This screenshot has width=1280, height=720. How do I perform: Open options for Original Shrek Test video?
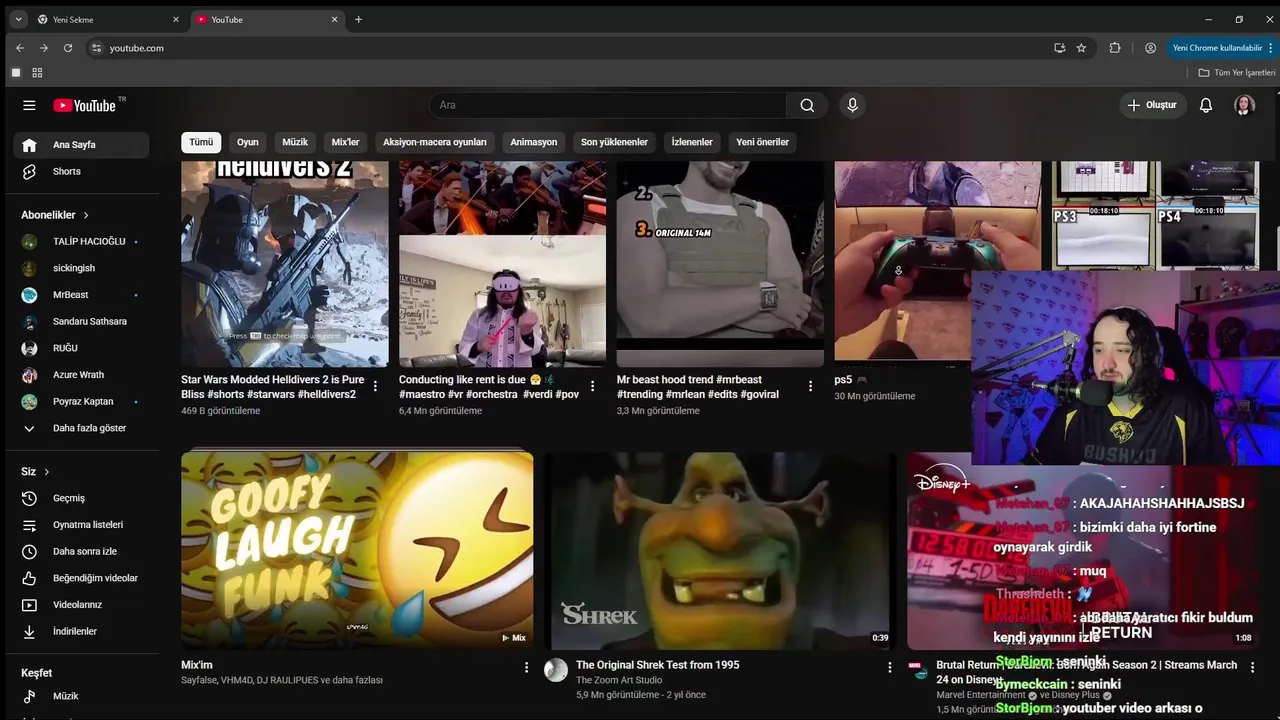(x=889, y=667)
